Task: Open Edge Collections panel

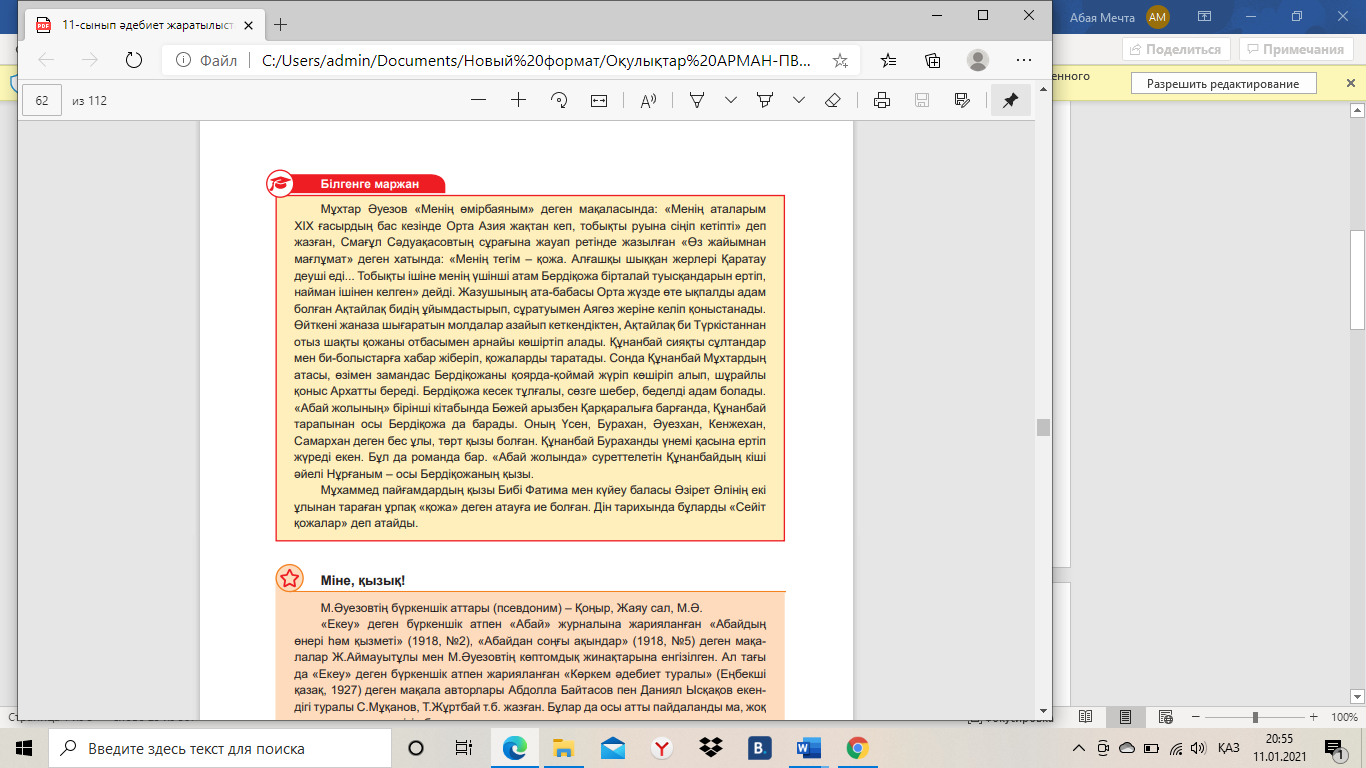Action: (x=933, y=60)
